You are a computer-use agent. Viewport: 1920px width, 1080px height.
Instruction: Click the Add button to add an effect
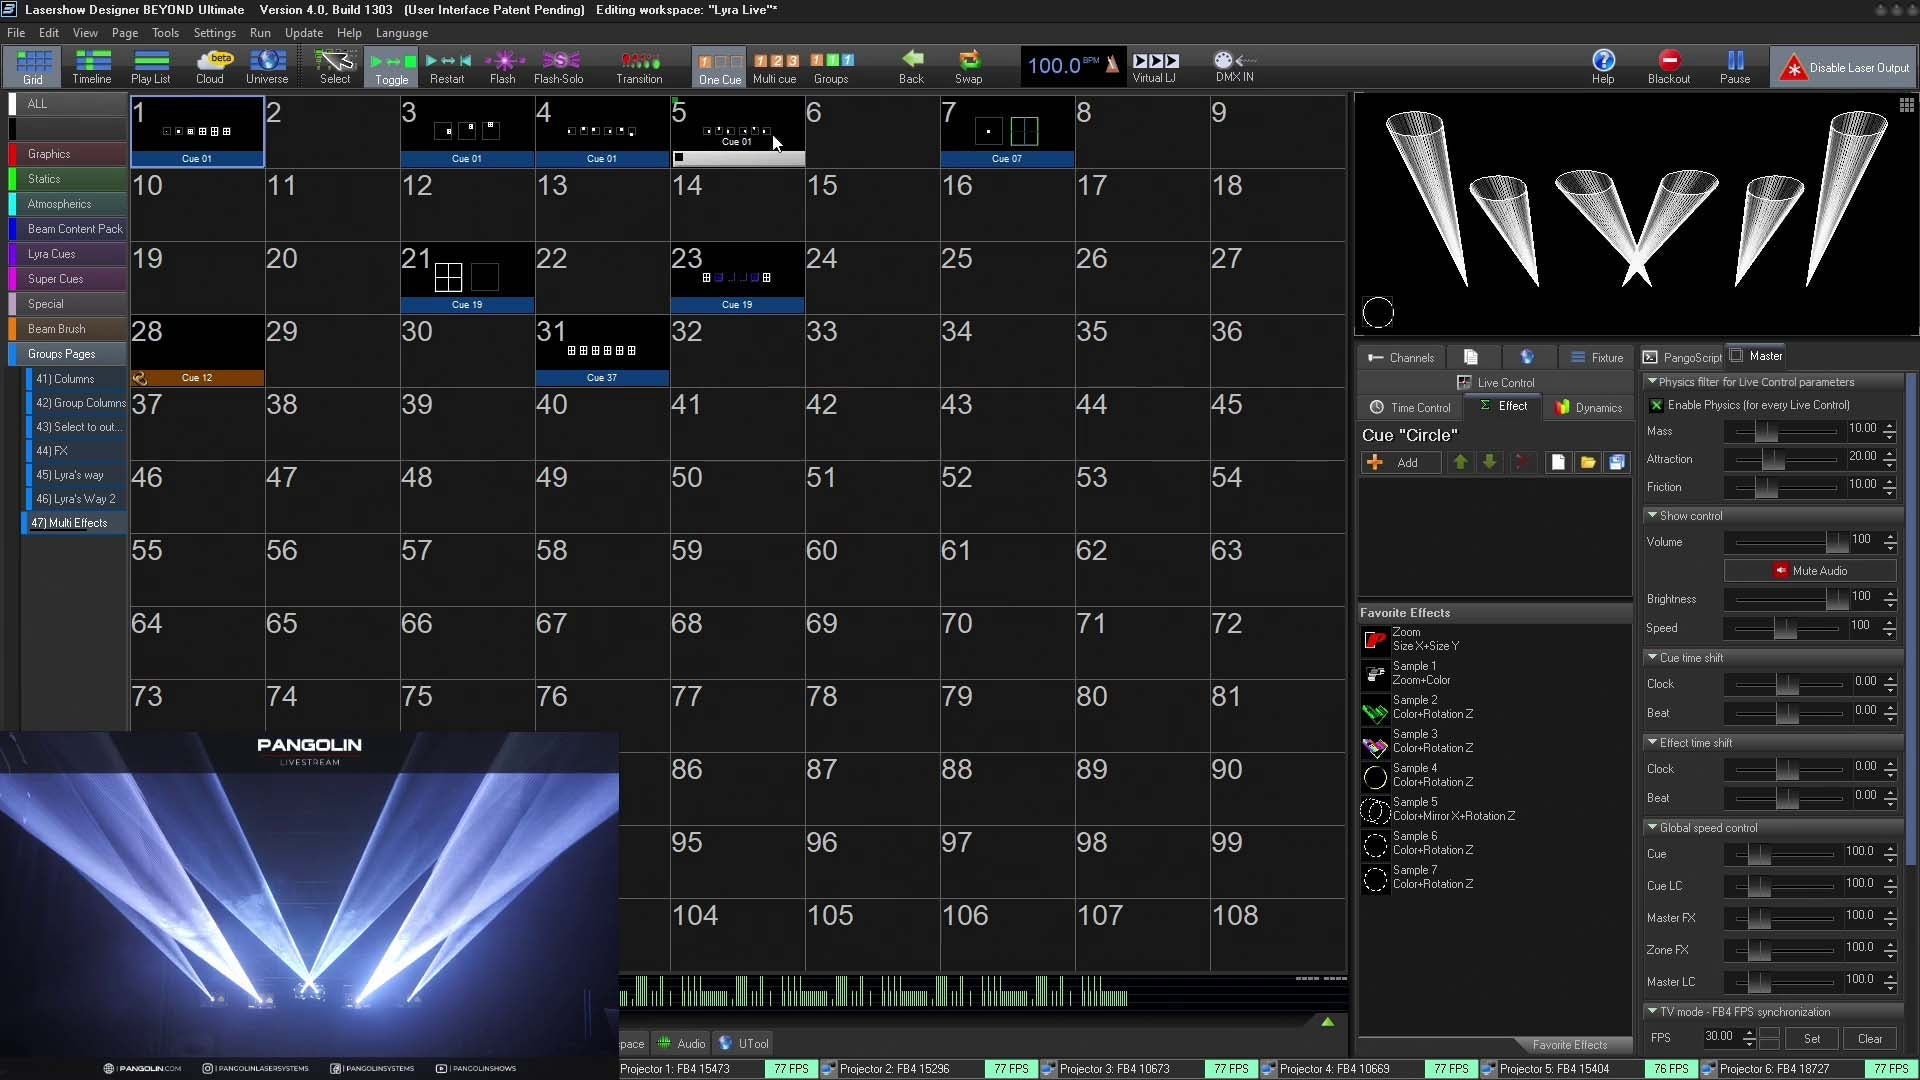[1399, 462]
